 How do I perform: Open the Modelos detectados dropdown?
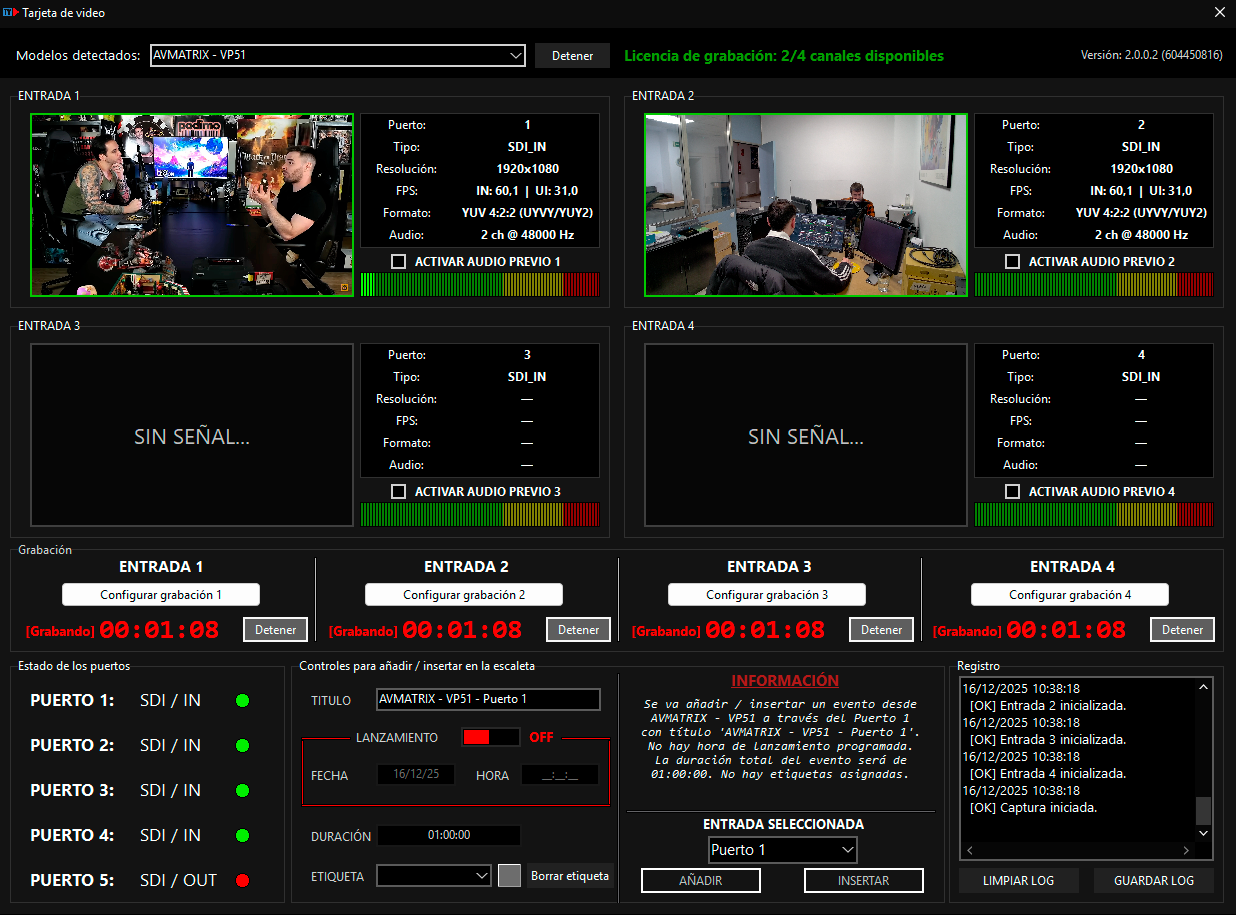tap(338, 56)
